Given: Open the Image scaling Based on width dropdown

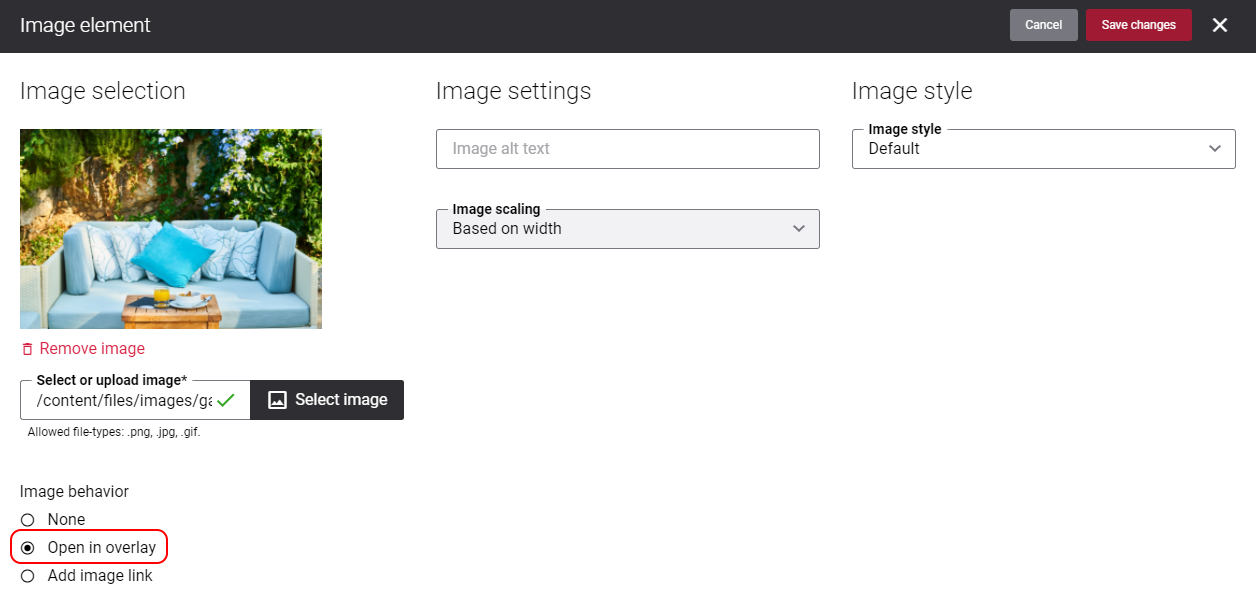Looking at the screenshot, I should 628,228.
